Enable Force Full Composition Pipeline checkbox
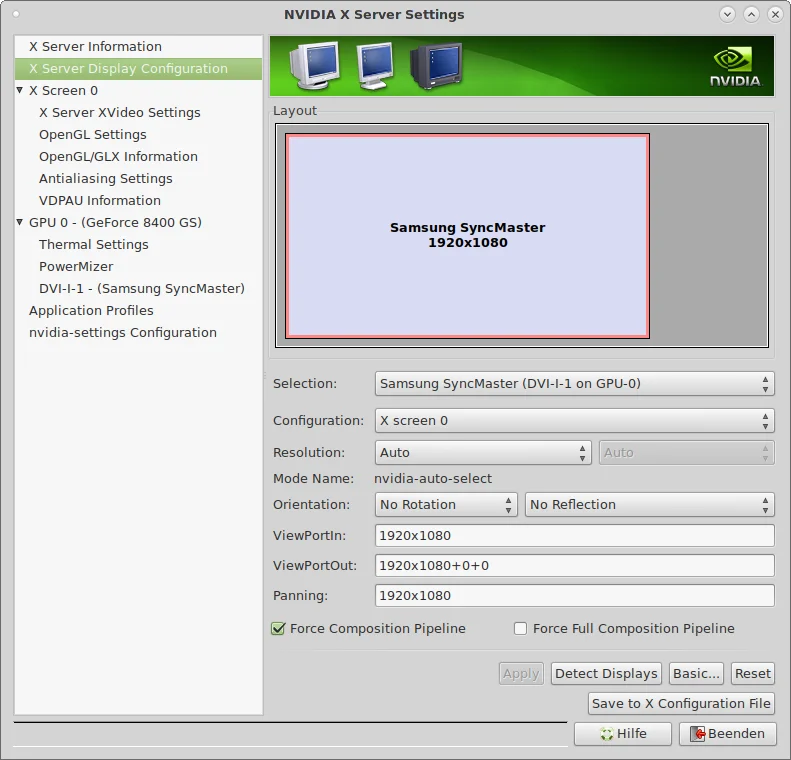This screenshot has width=791, height=760. (x=520, y=628)
